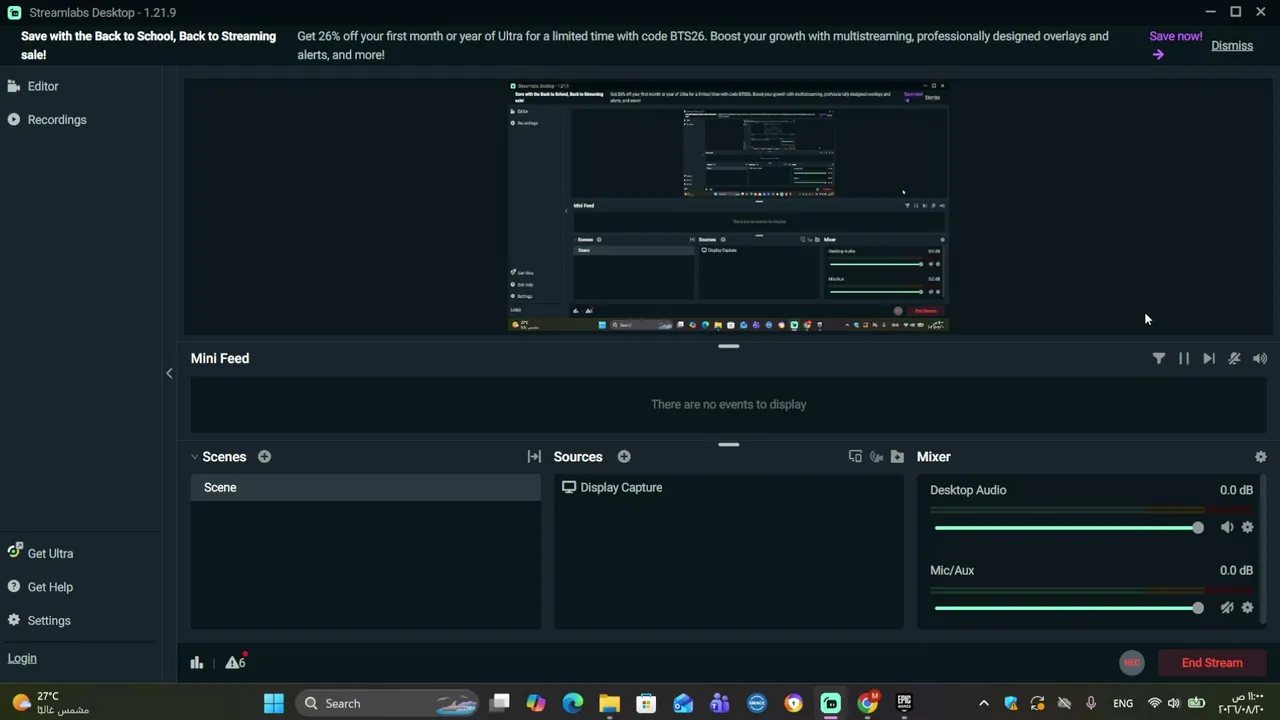Open Outlook from the taskbar
This screenshot has width=1280, height=720.
(683, 704)
